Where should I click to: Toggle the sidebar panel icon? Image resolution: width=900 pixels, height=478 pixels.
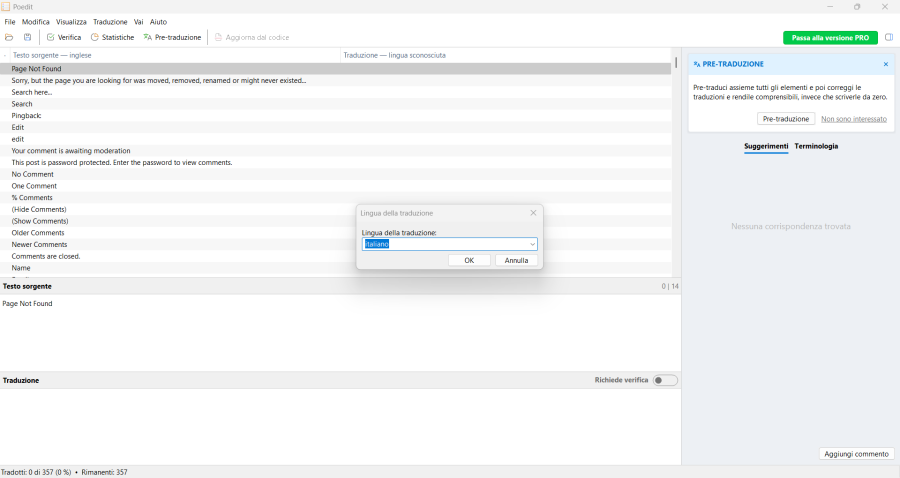pyautogui.click(x=888, y=37)
